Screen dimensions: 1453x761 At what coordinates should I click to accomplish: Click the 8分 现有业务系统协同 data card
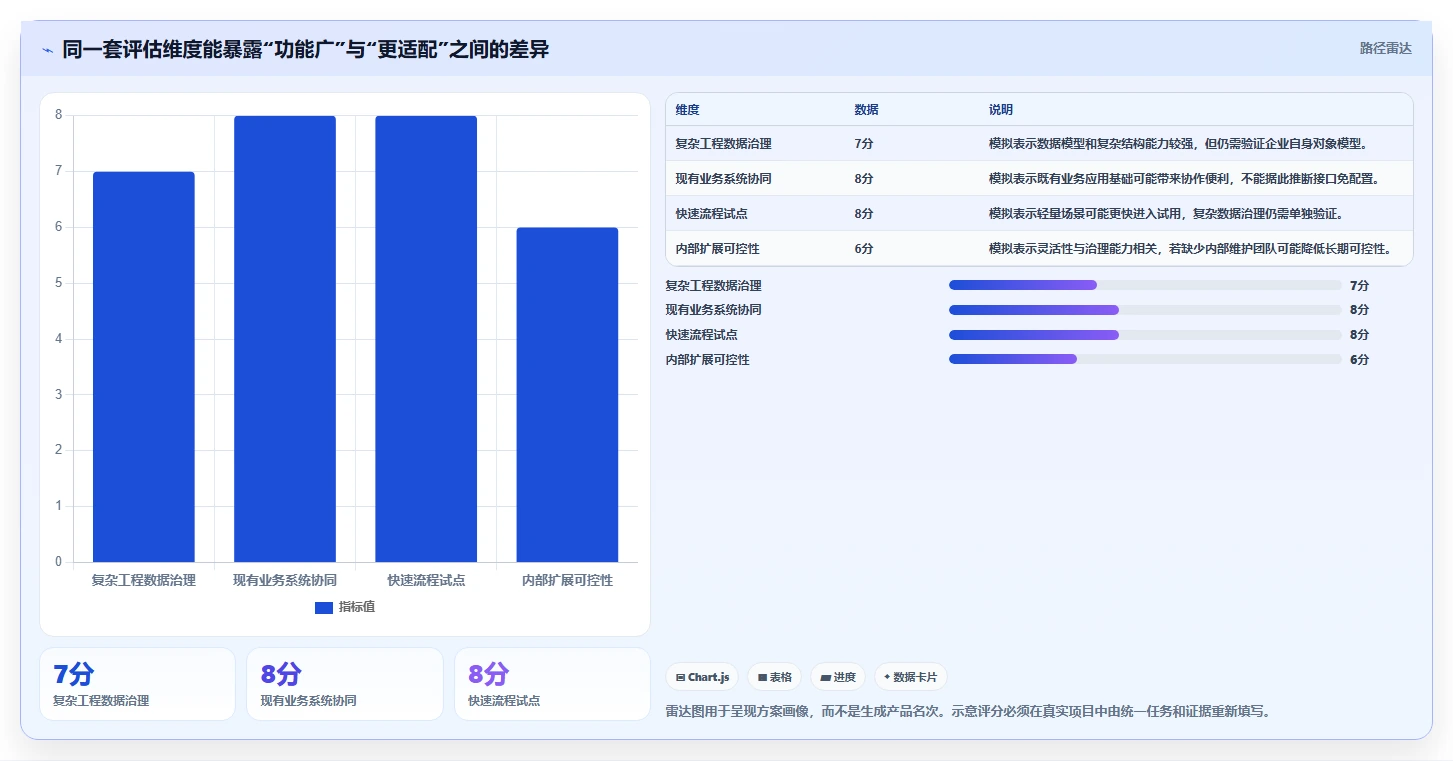[x=345, y=684]
